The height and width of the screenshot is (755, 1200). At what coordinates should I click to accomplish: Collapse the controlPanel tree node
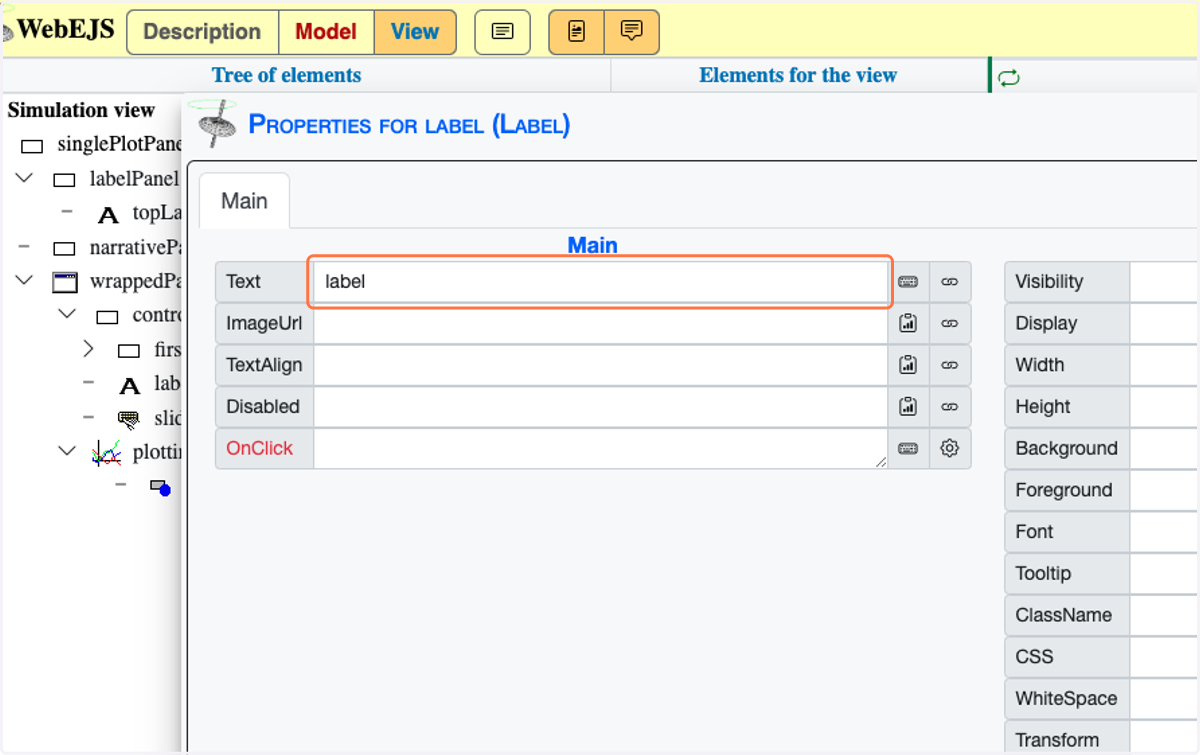tap(68, 315)
